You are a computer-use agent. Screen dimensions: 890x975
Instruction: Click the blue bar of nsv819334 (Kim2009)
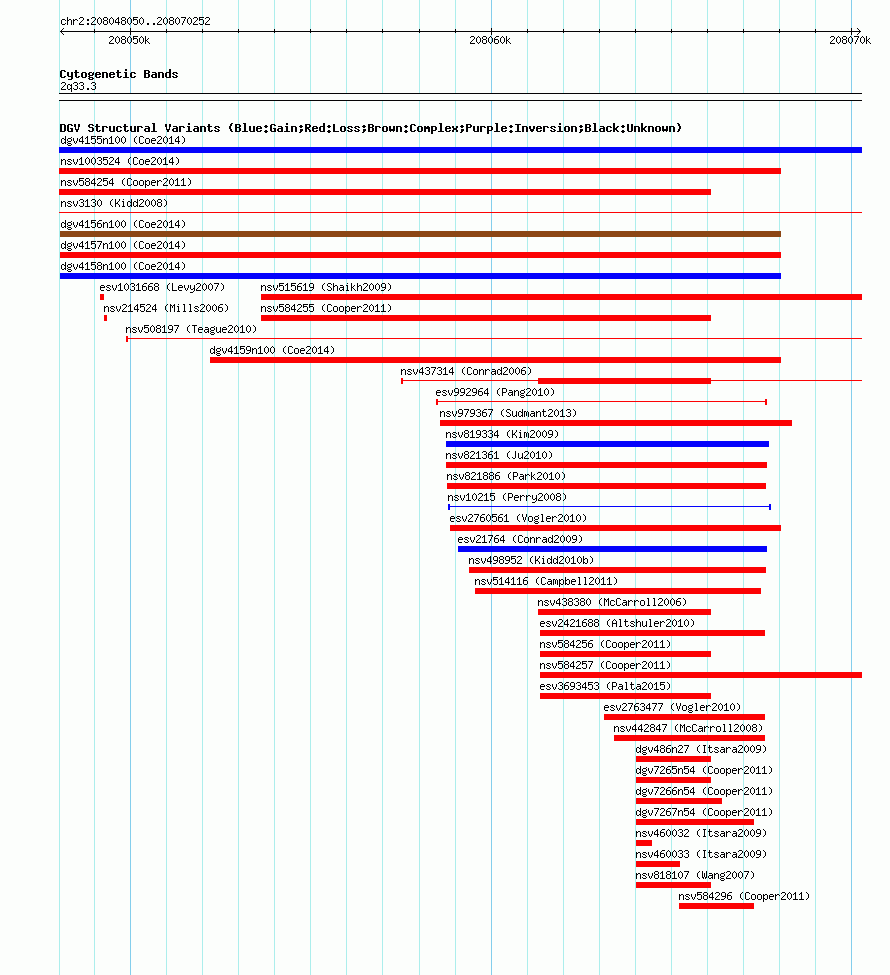click(x=607, y=444)
